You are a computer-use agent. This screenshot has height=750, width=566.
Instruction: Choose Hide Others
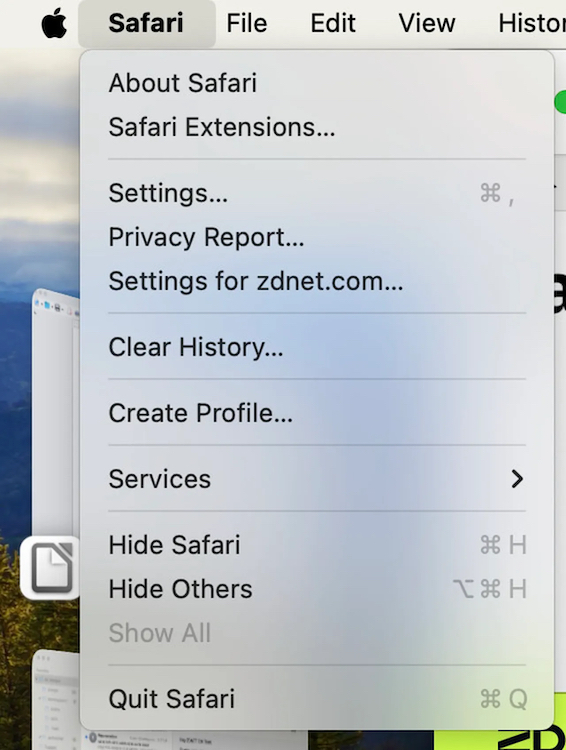click(317, 589)
